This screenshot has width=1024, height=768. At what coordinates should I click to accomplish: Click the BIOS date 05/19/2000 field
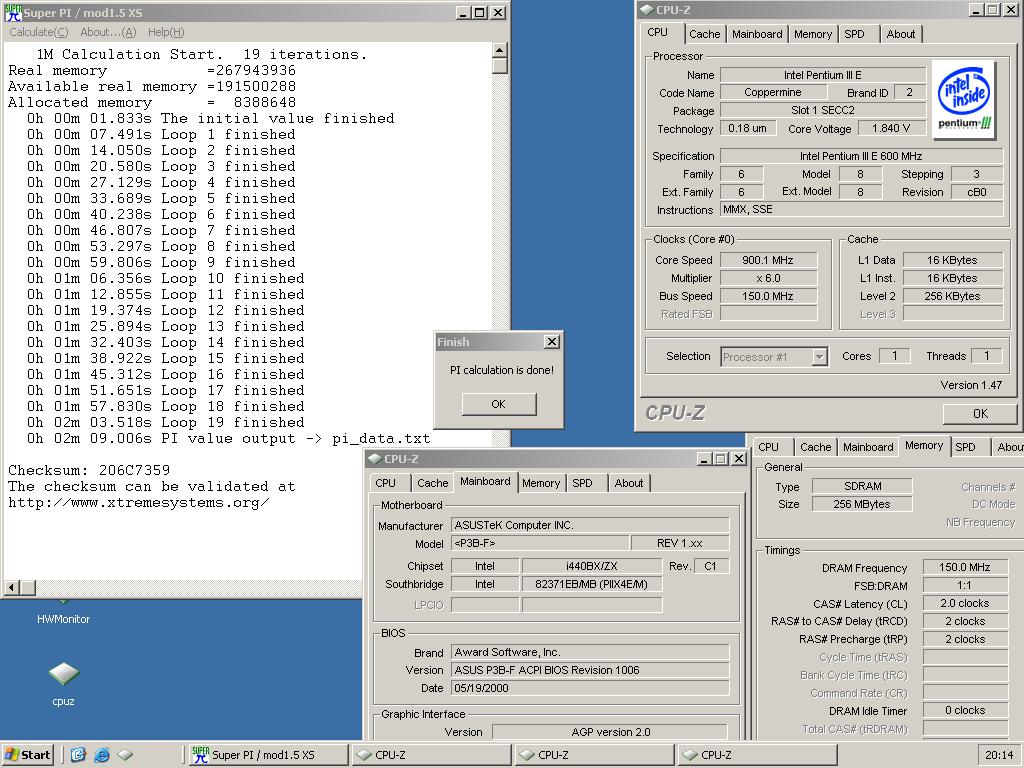[x=590, y=688]
